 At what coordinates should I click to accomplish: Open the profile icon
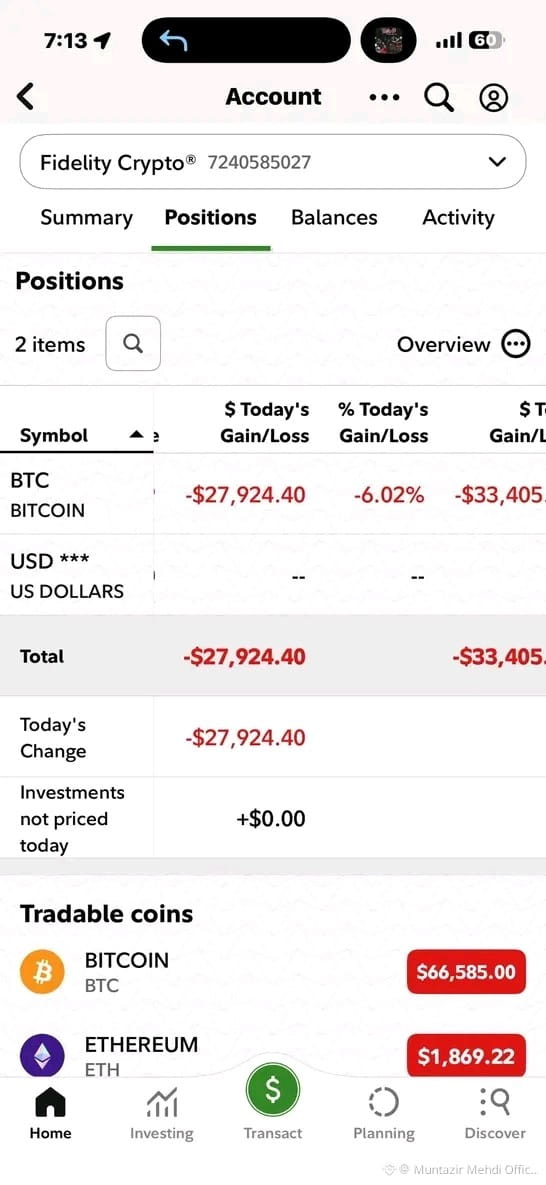[x=494, y=97]
